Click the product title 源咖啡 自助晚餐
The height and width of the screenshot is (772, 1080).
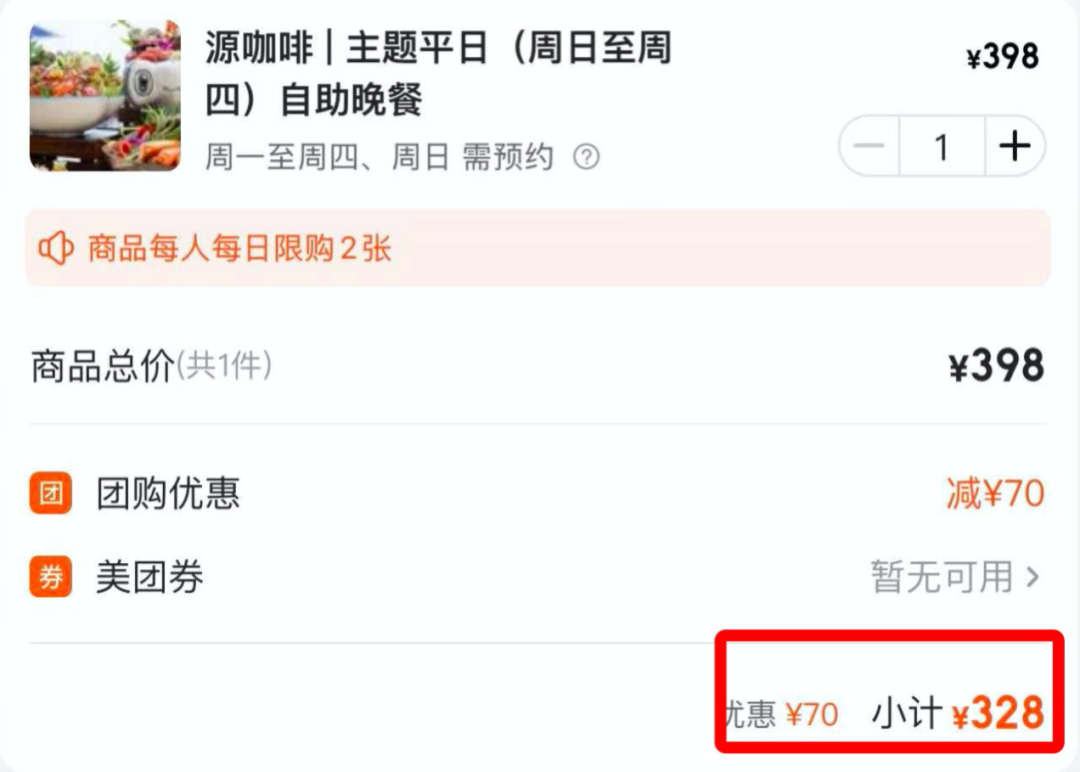coord(439,73)
